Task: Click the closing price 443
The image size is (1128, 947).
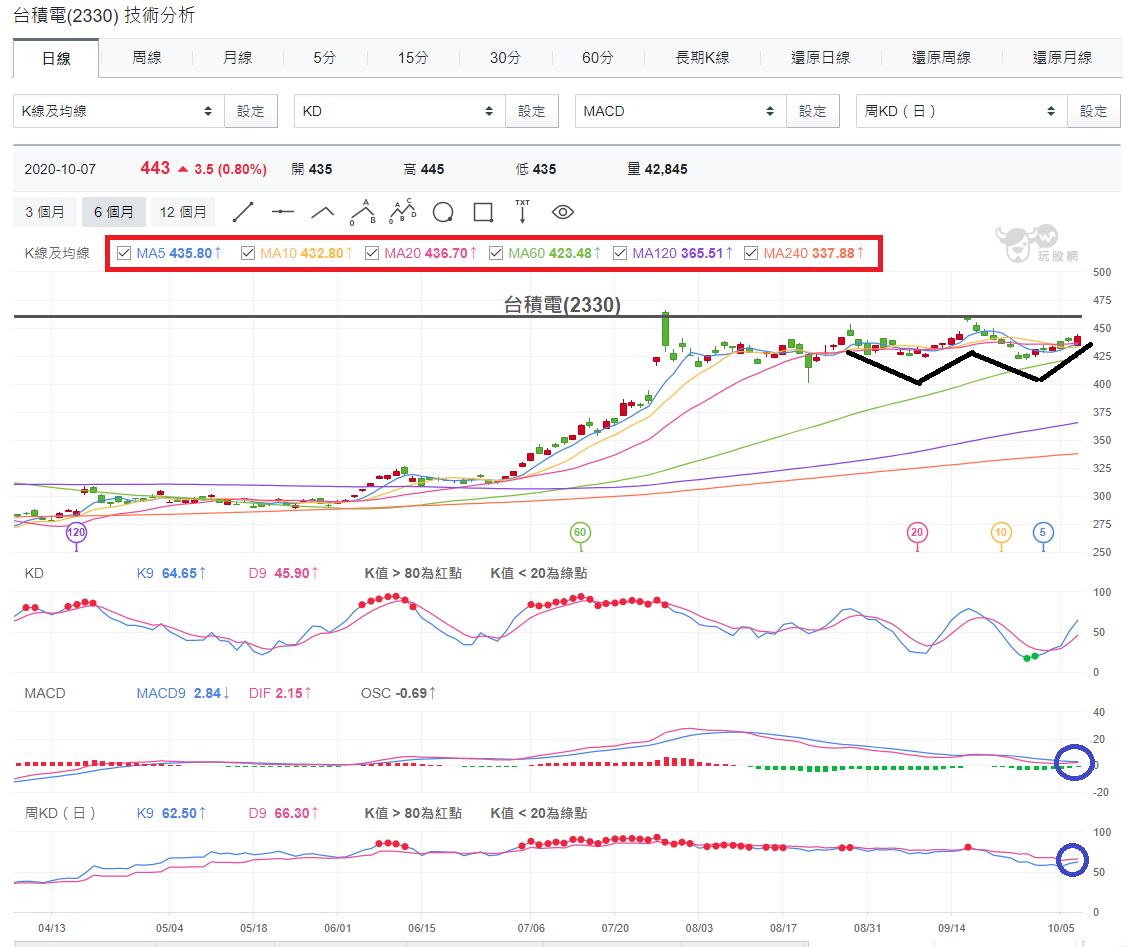Action: click(155, 168)
